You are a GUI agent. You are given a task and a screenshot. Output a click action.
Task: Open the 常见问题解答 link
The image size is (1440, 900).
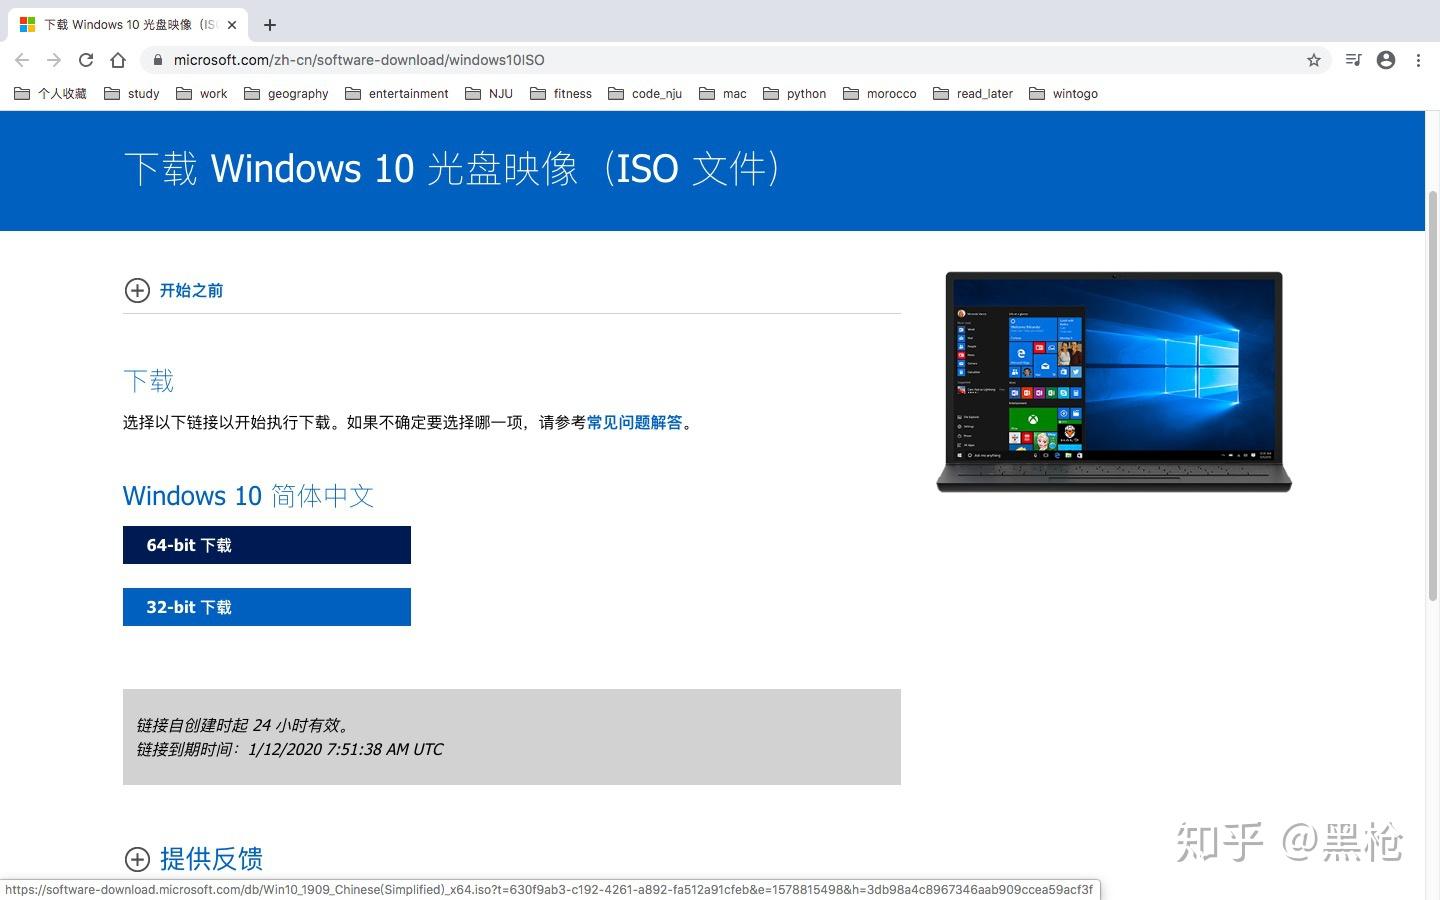pyautogui.click(x=634, y=422)
